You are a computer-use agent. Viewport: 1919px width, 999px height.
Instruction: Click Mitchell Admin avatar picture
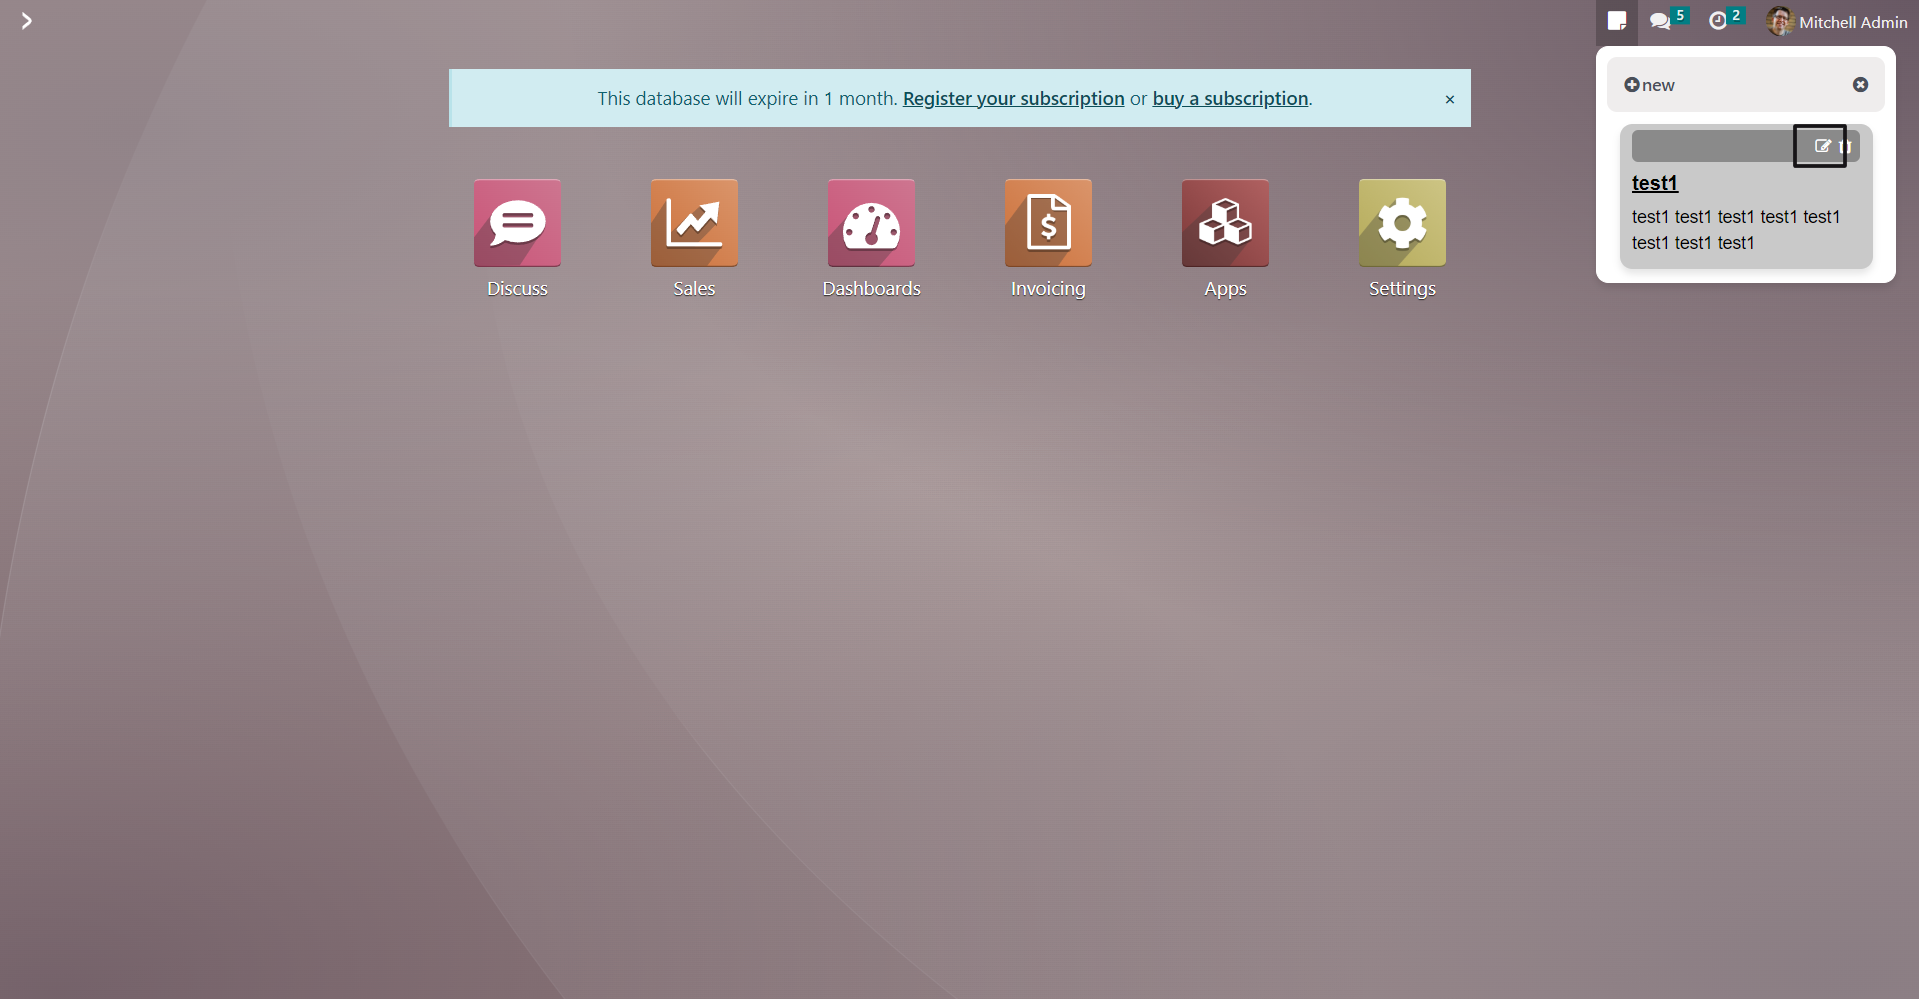(1779, 21)
